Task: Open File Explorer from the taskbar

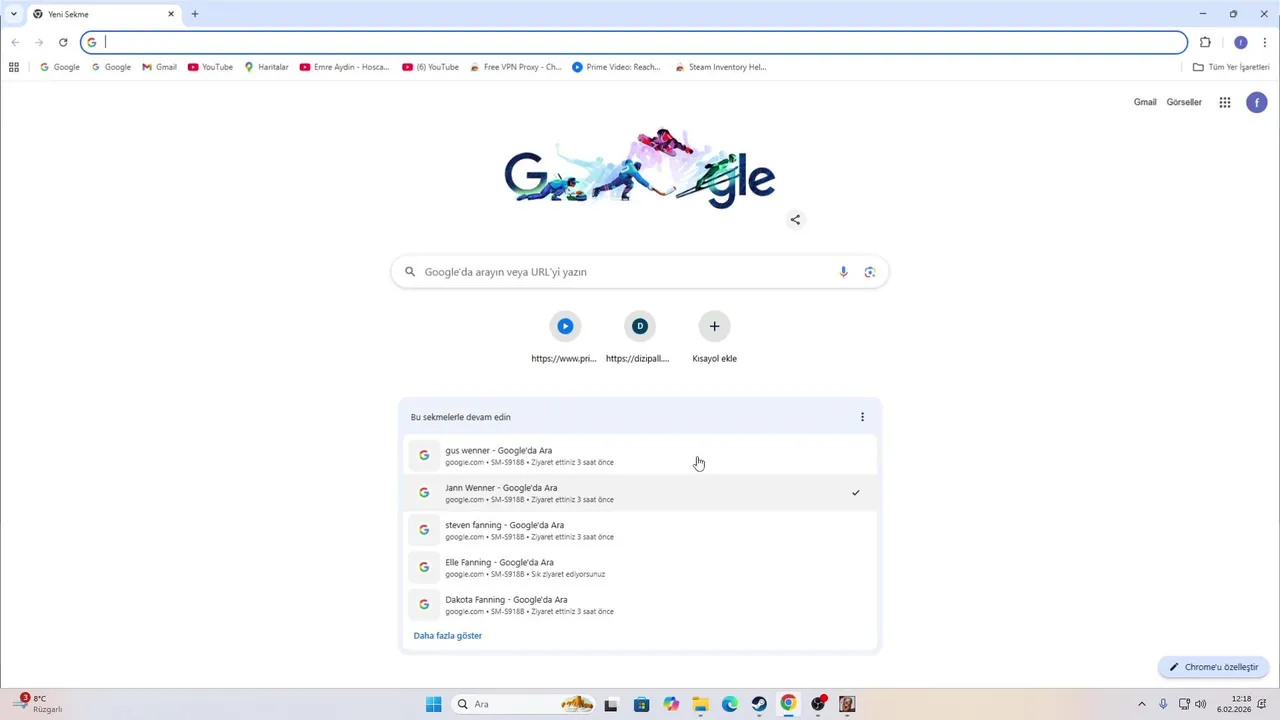Action: coord(700,704)
